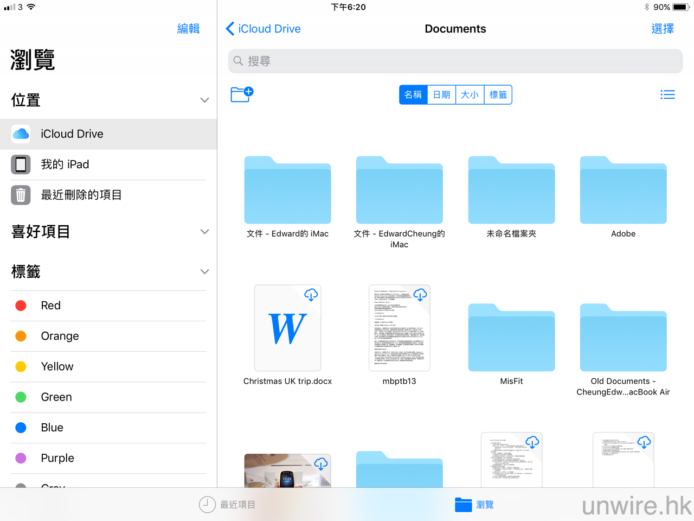Select 我的 iPad location
The height and width of the screenshot is (521, 694).
pos(65,164)
